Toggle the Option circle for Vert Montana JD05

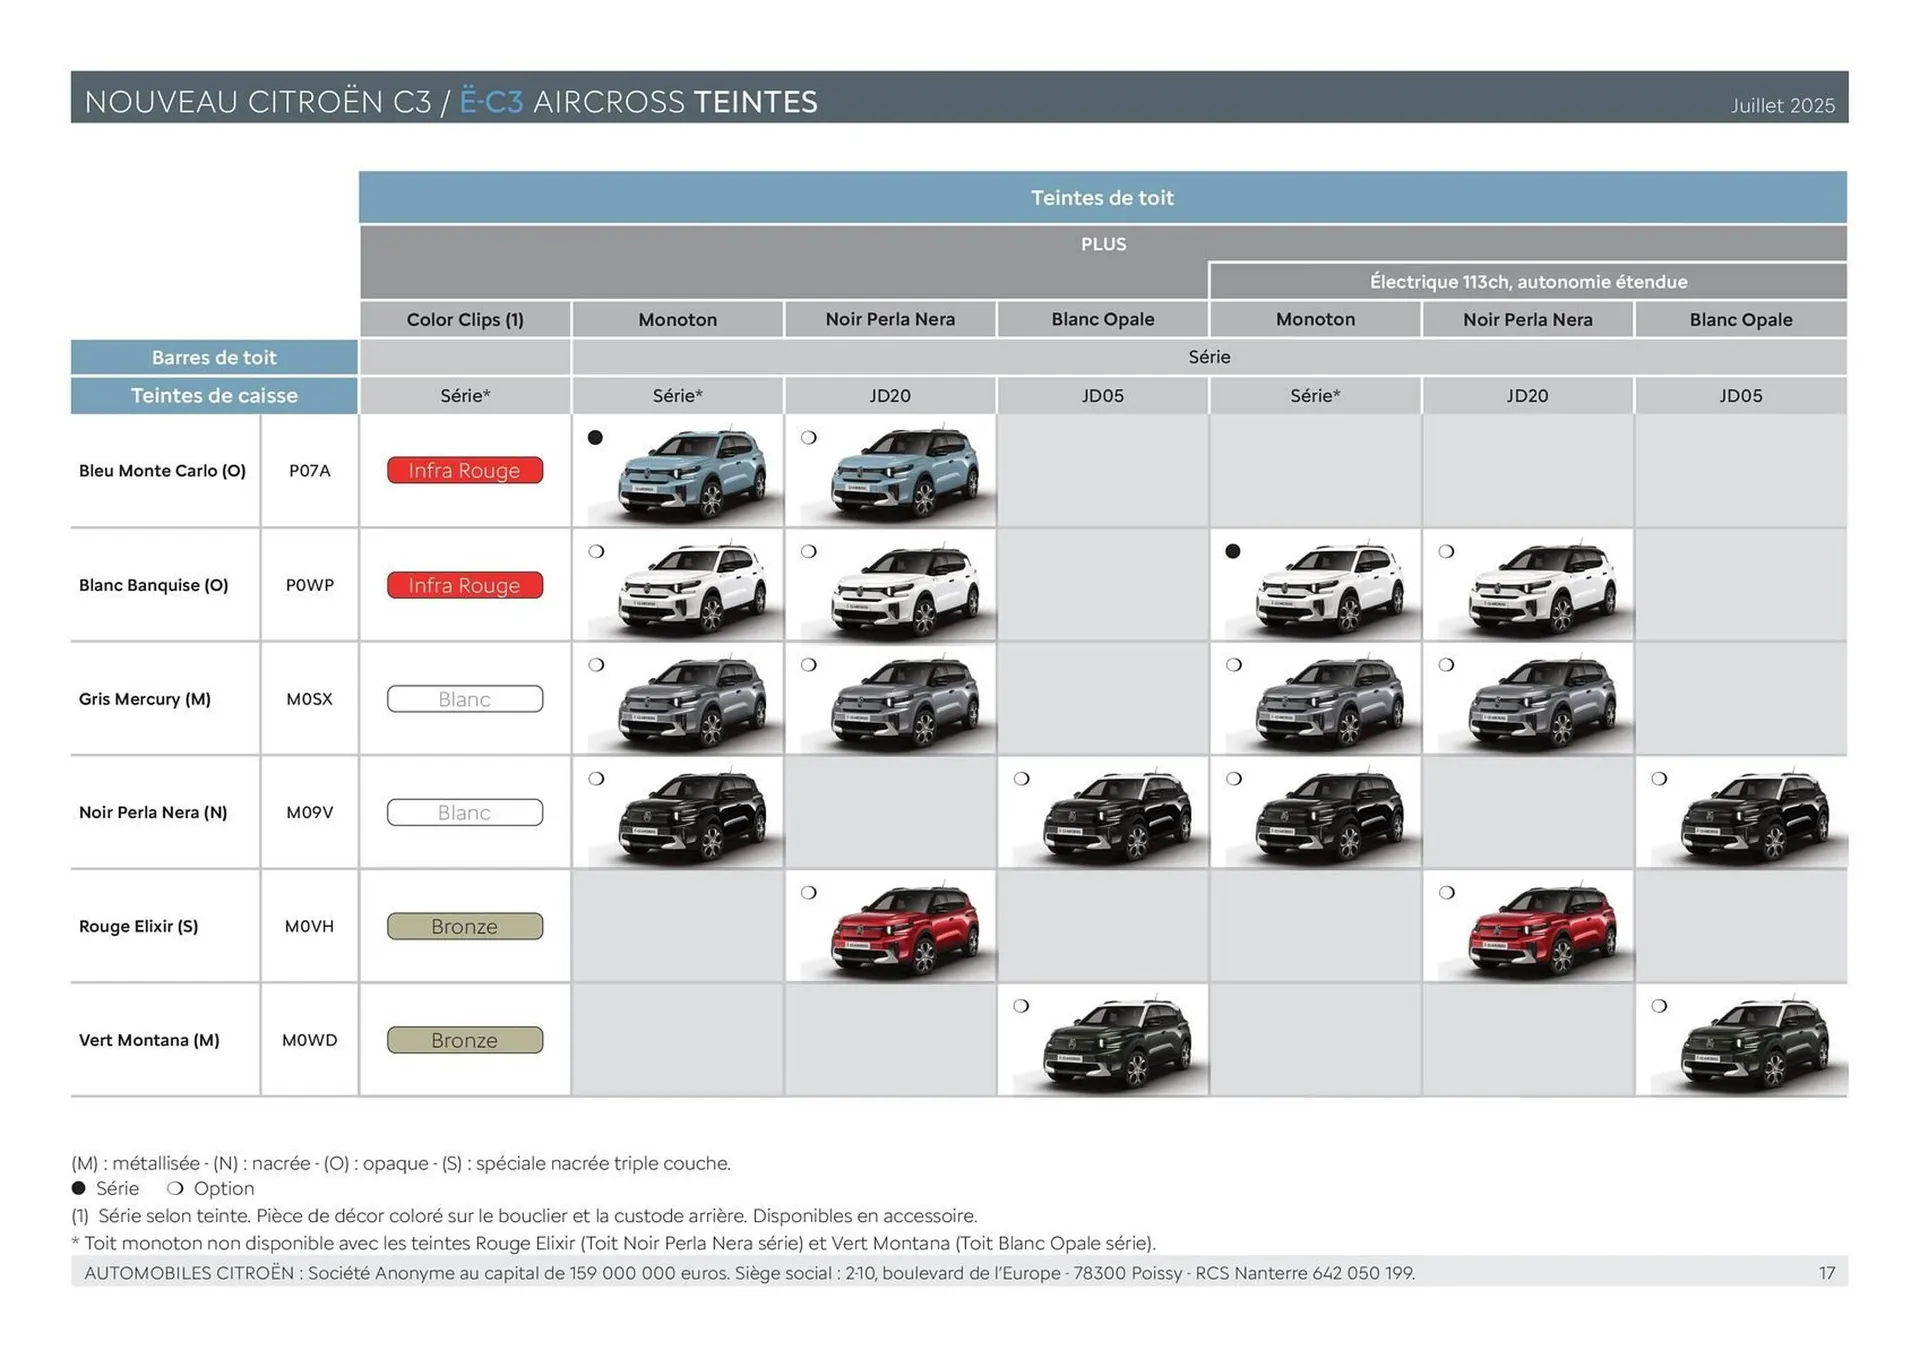click(1022, 1006)
